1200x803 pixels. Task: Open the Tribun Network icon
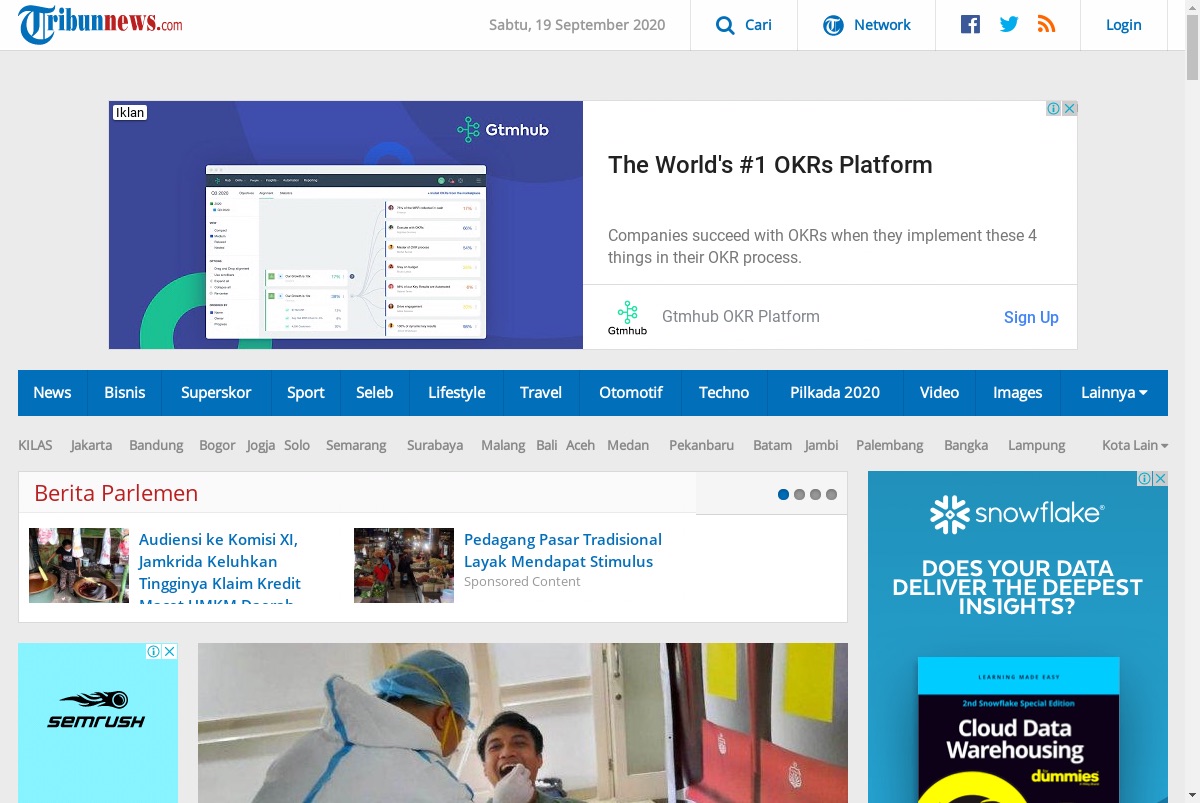coord(833,25)
